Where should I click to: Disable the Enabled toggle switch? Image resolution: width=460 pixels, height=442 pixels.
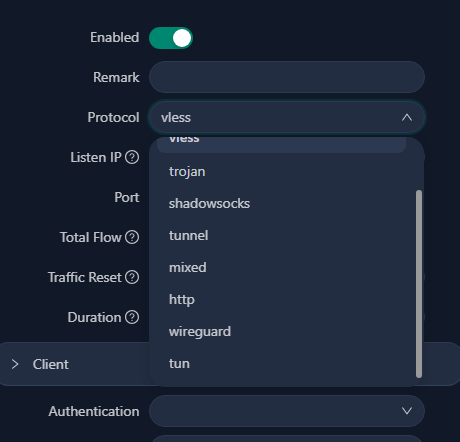click(171, 38)
